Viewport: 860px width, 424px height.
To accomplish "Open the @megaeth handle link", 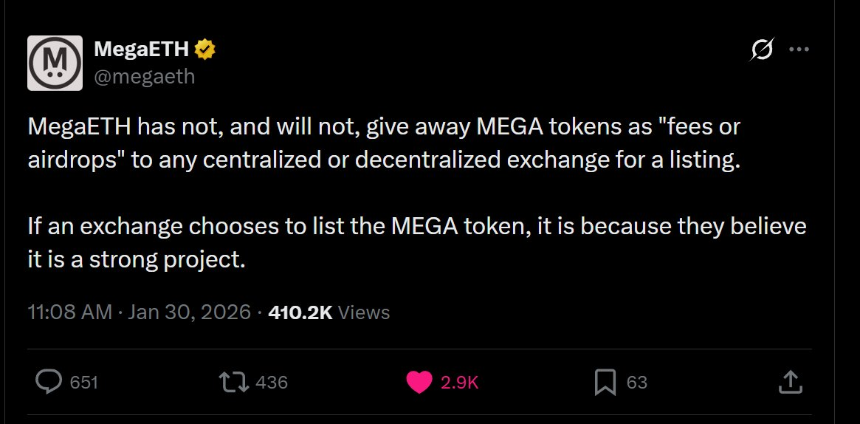I will point(144,75).
